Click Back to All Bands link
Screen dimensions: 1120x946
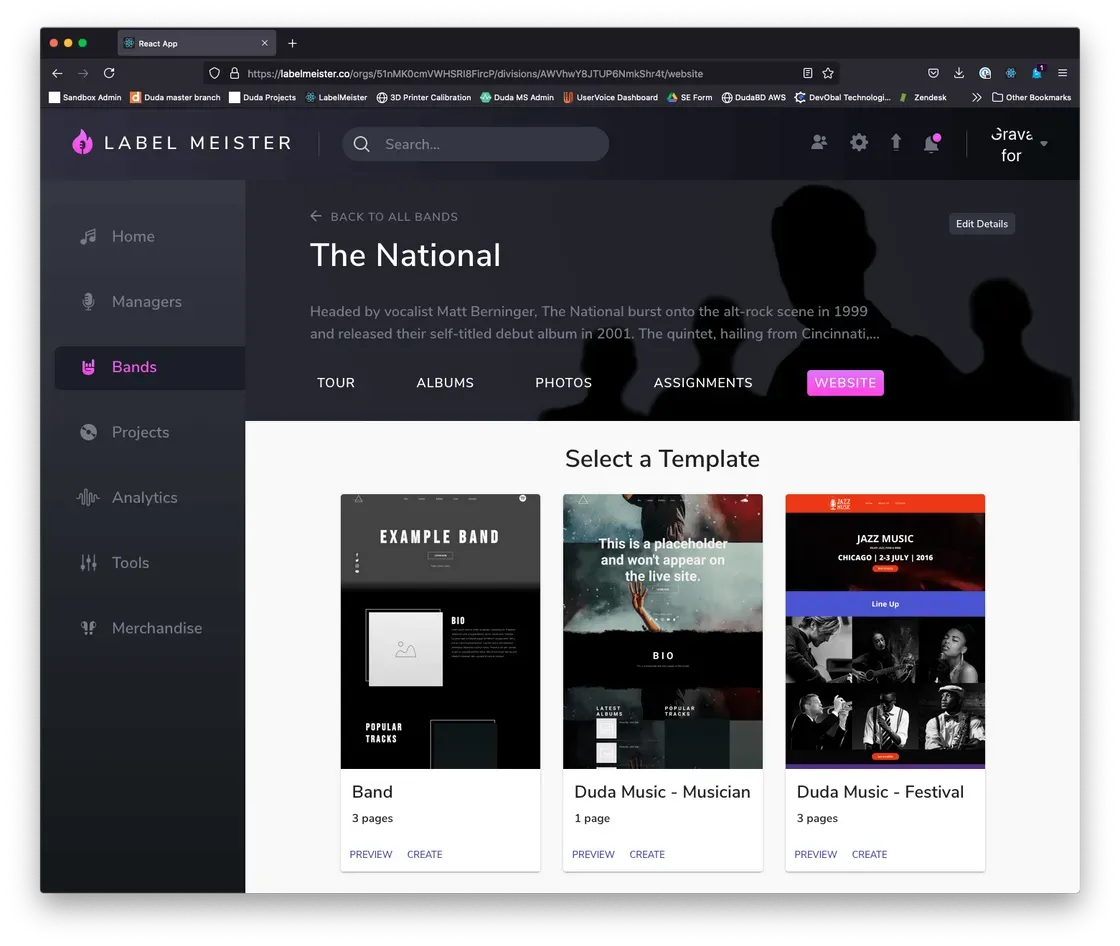[384, 217]
